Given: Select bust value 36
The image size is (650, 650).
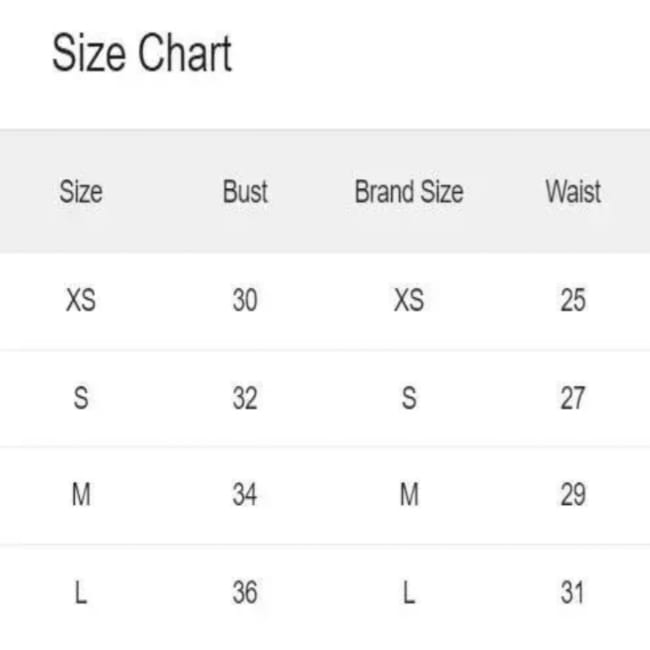Looking at the screenshot, I should coord(245,593).
